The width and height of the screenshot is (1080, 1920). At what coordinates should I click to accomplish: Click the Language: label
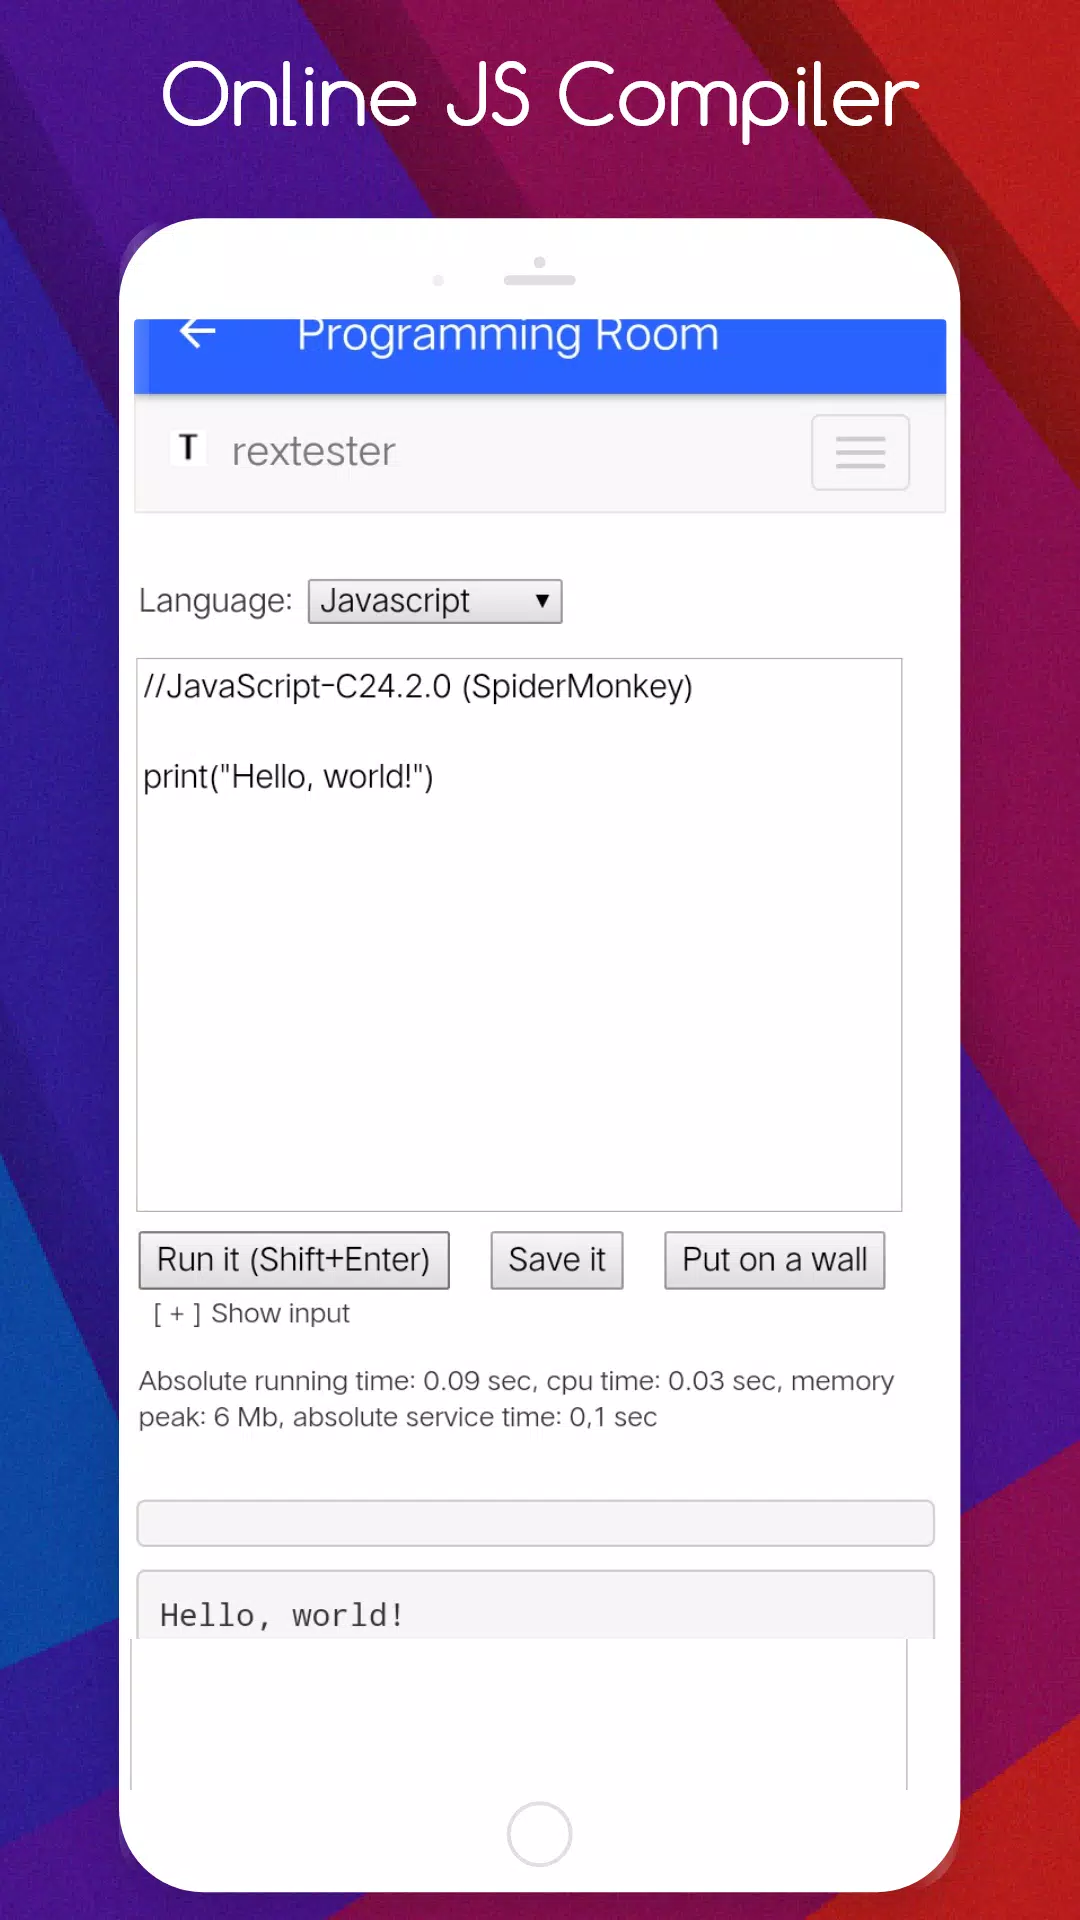[x=215, y=601]
